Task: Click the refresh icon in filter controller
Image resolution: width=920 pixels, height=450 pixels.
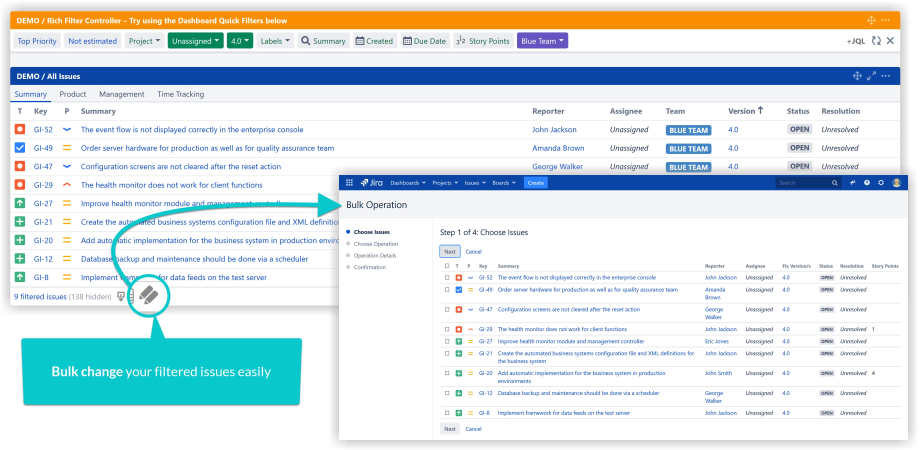Action: click(x=876, y=41)
